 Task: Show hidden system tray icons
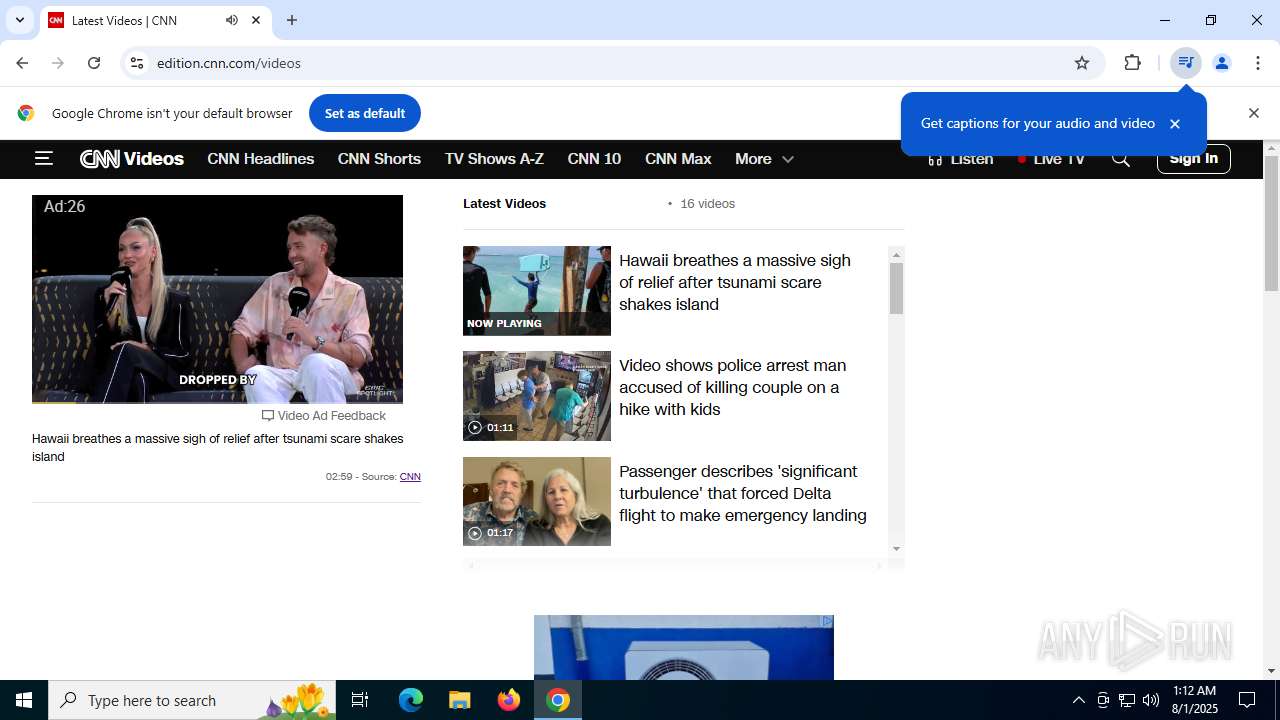coord(1078,700)
